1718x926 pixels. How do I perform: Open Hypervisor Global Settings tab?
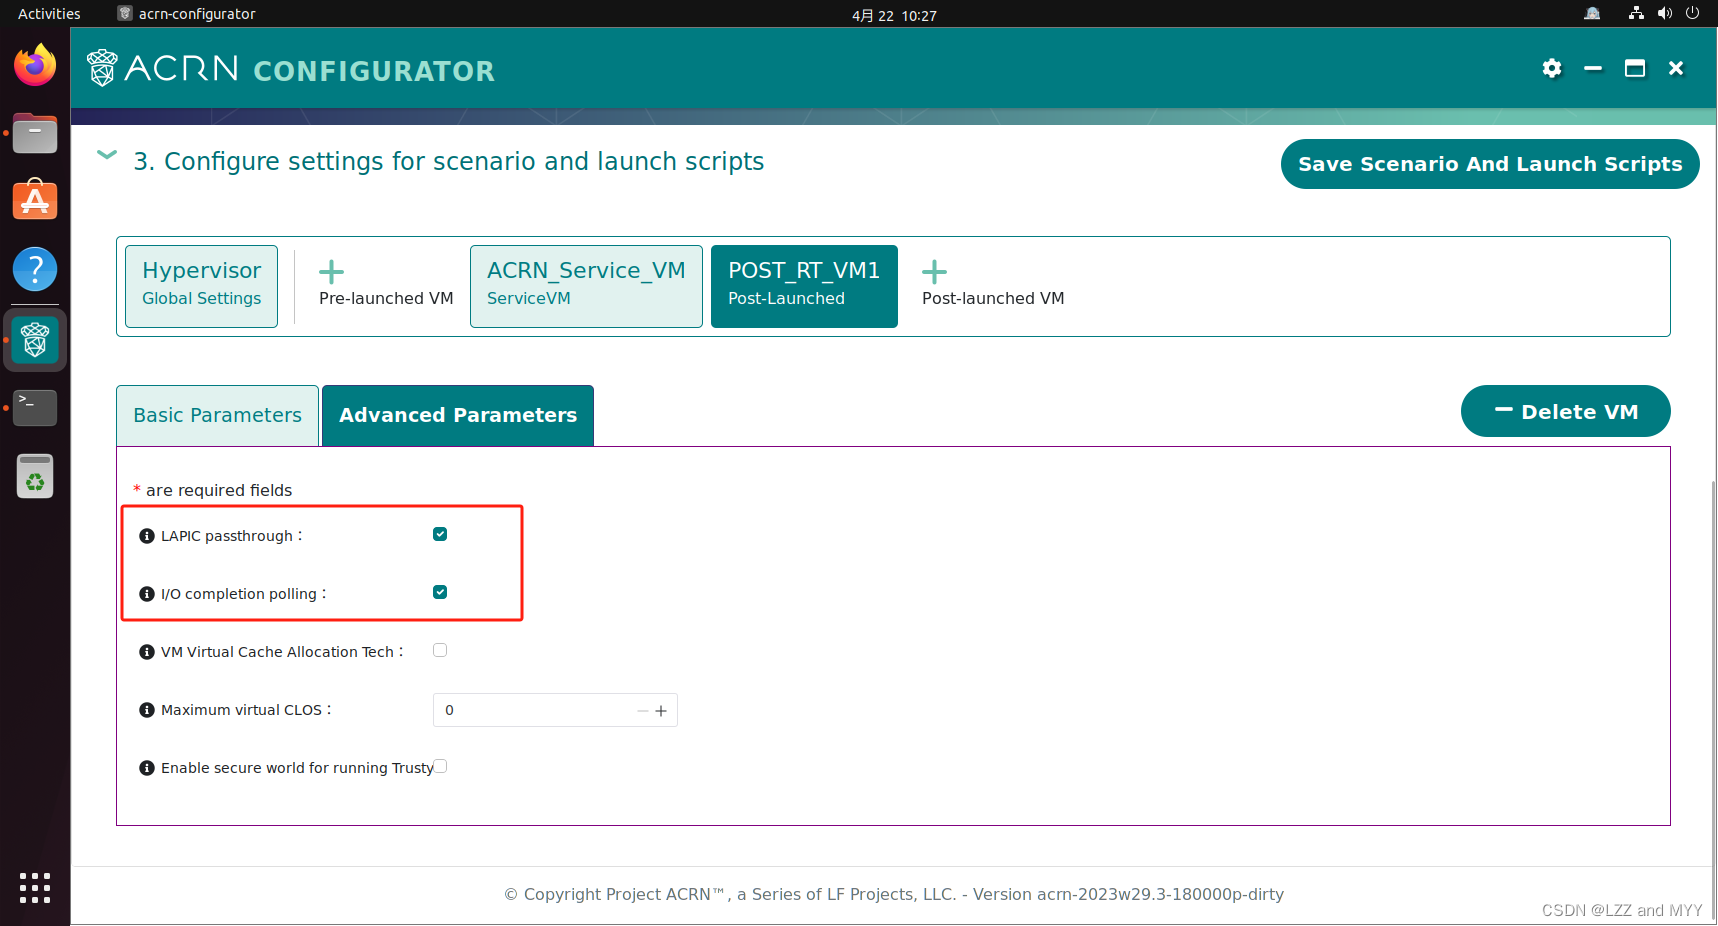tap(201, 286)
